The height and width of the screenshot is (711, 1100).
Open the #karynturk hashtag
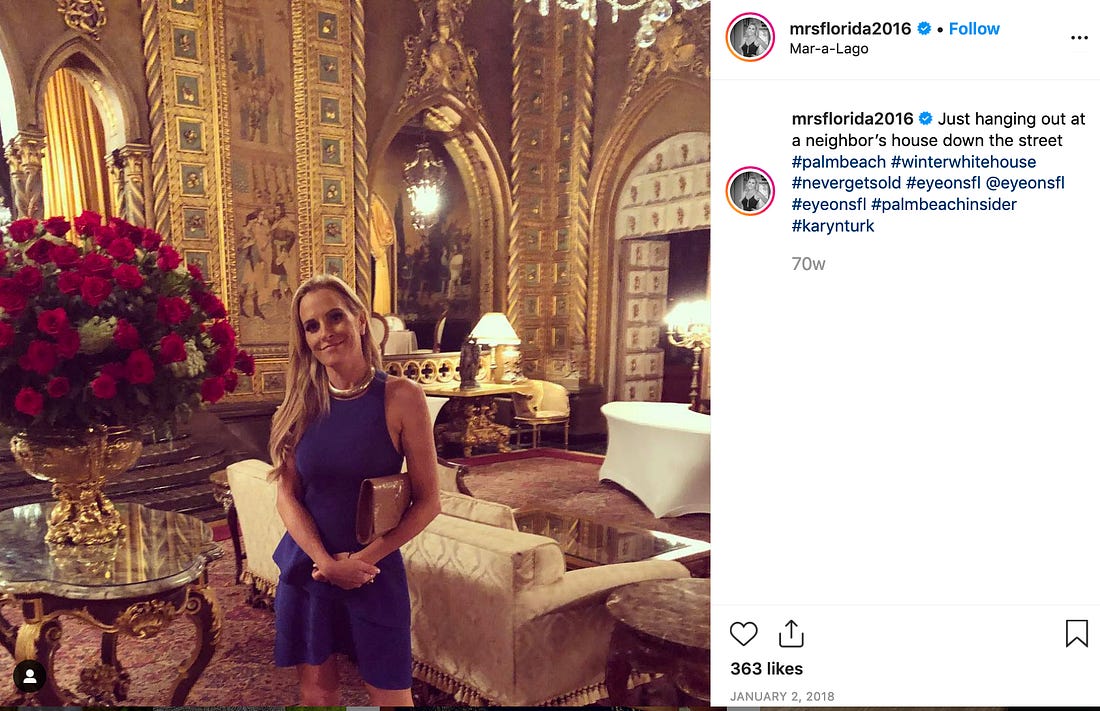click(x=833, y=226)
